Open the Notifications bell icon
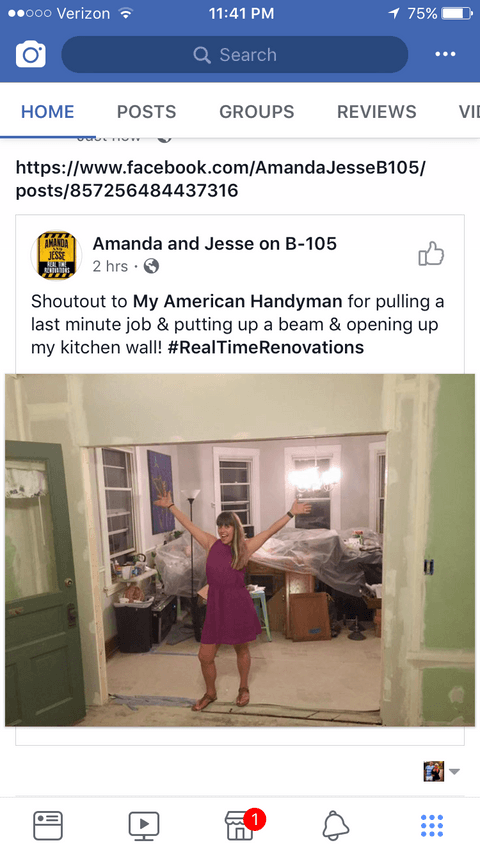This screenshot has height=854, width=480. click(336, 825)
